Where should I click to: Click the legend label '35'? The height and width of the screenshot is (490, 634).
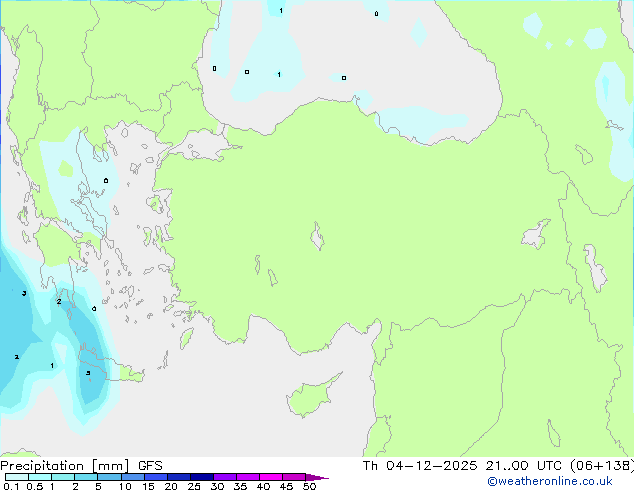240,486
